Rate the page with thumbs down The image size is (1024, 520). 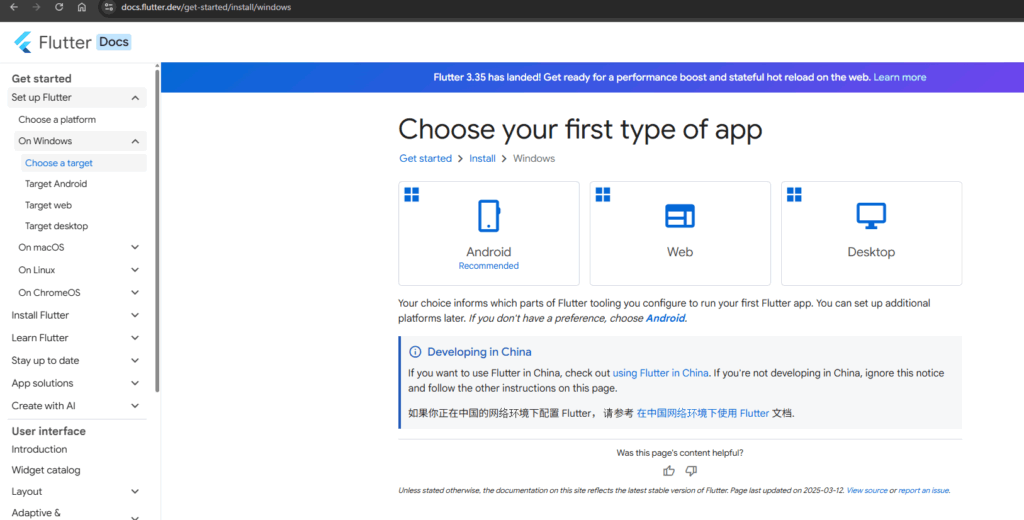pos(691,470)
